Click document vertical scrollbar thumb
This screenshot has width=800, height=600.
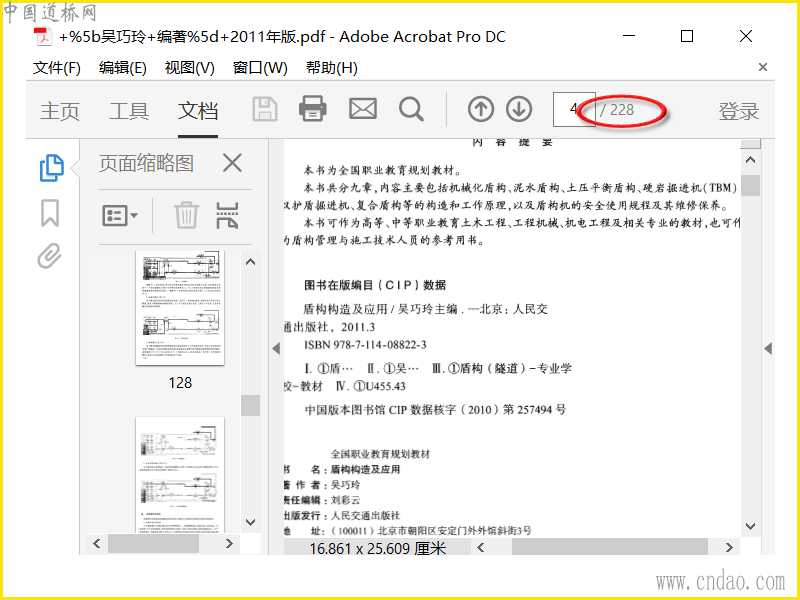coord(751,186)
